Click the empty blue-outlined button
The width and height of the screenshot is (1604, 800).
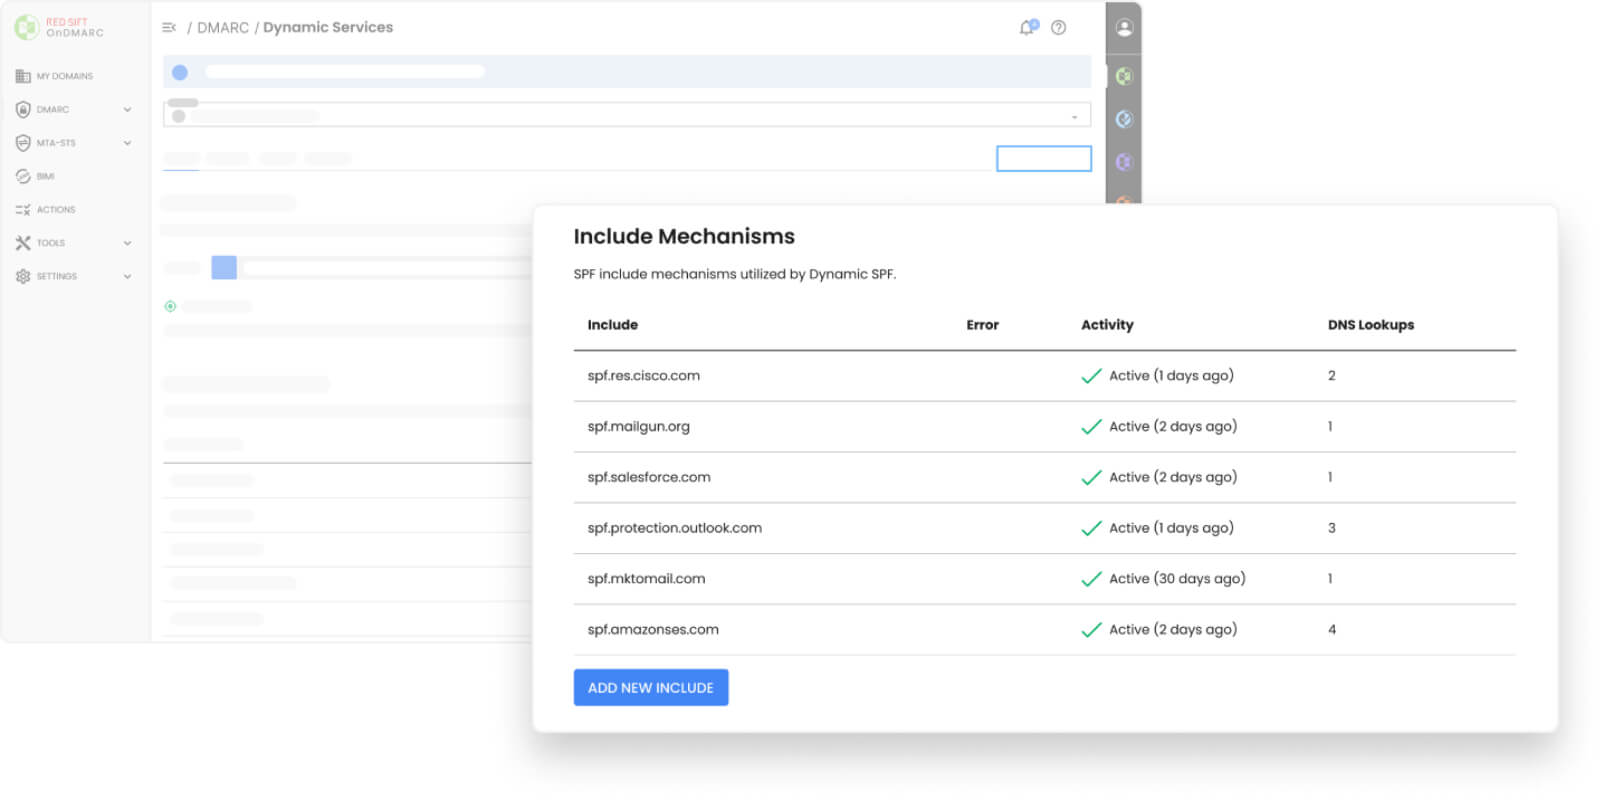[x=1044, y=158]
